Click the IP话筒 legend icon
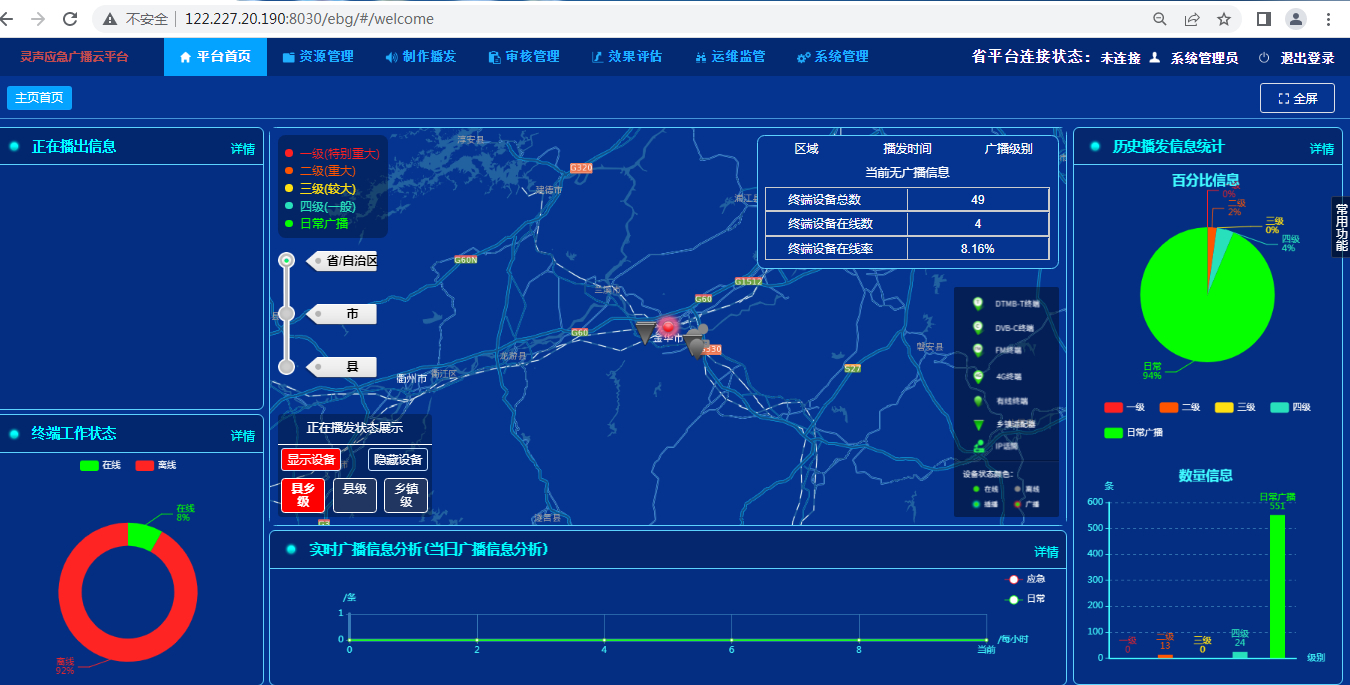This screenshot has width=1350, height=685. tap(978, 445)
